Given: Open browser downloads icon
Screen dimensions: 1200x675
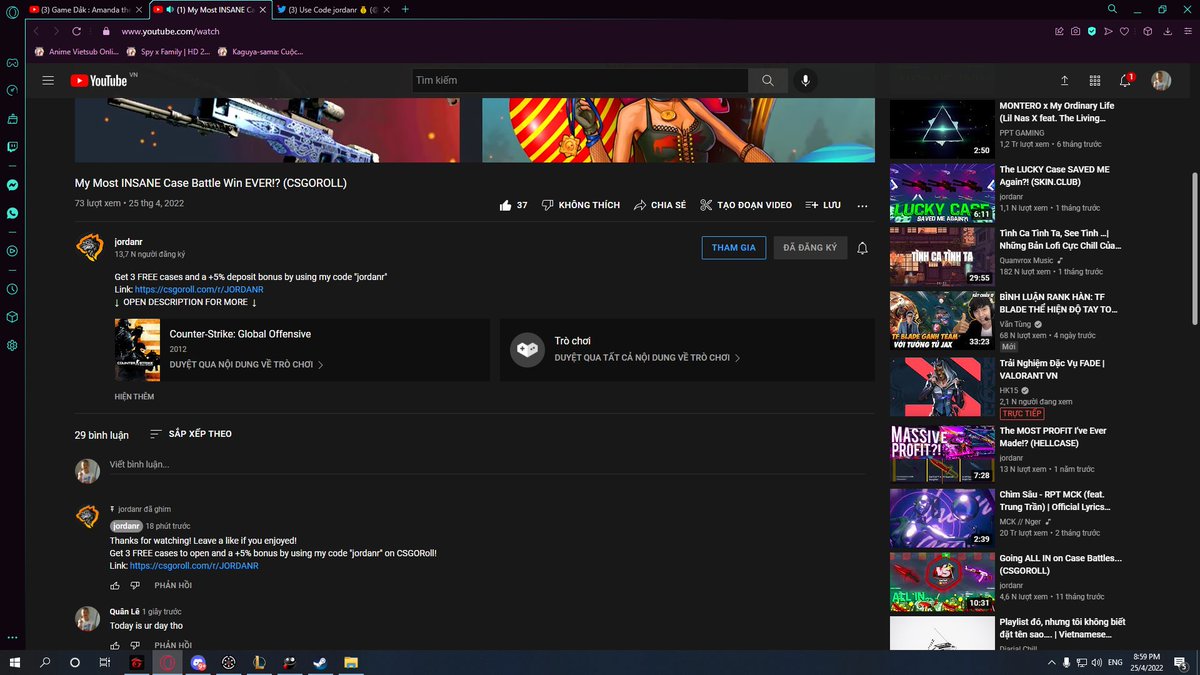Looking at the screenshot, I should 1168,31.
